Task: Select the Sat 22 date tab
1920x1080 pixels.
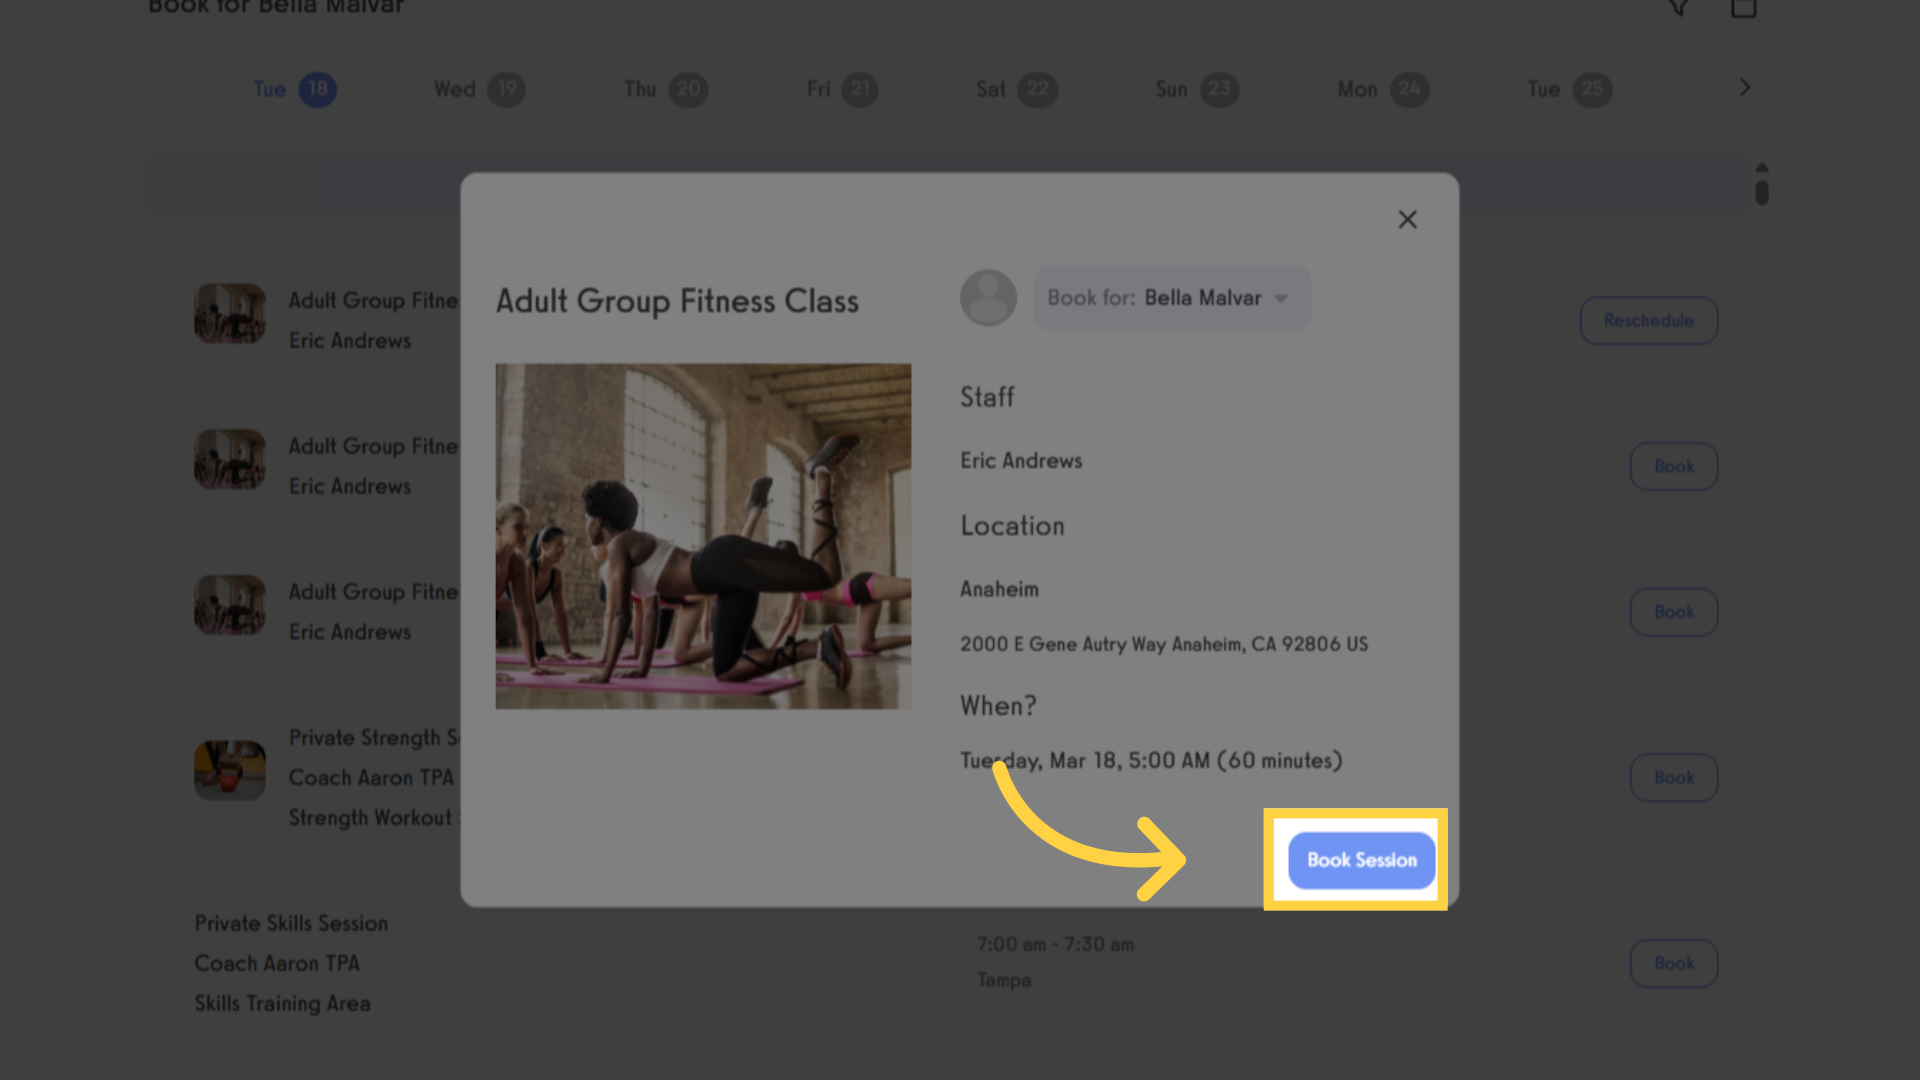Action: point(1016,90)
